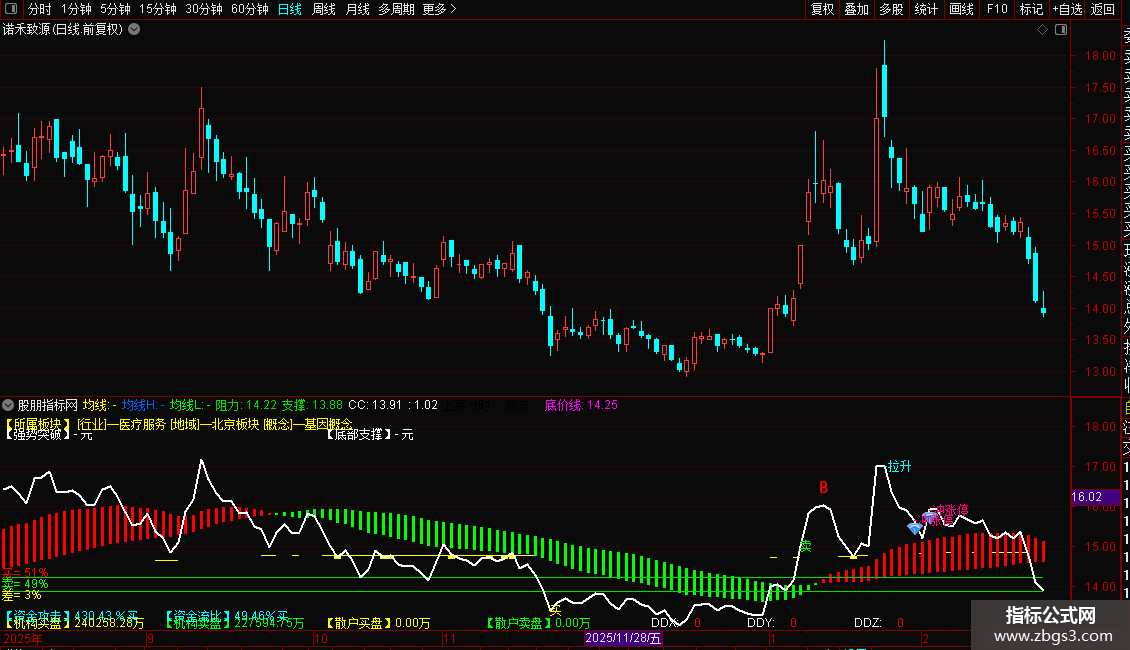Switch to 月线 period
Viewport: 1130px width, 650px height.
(357, 9)
